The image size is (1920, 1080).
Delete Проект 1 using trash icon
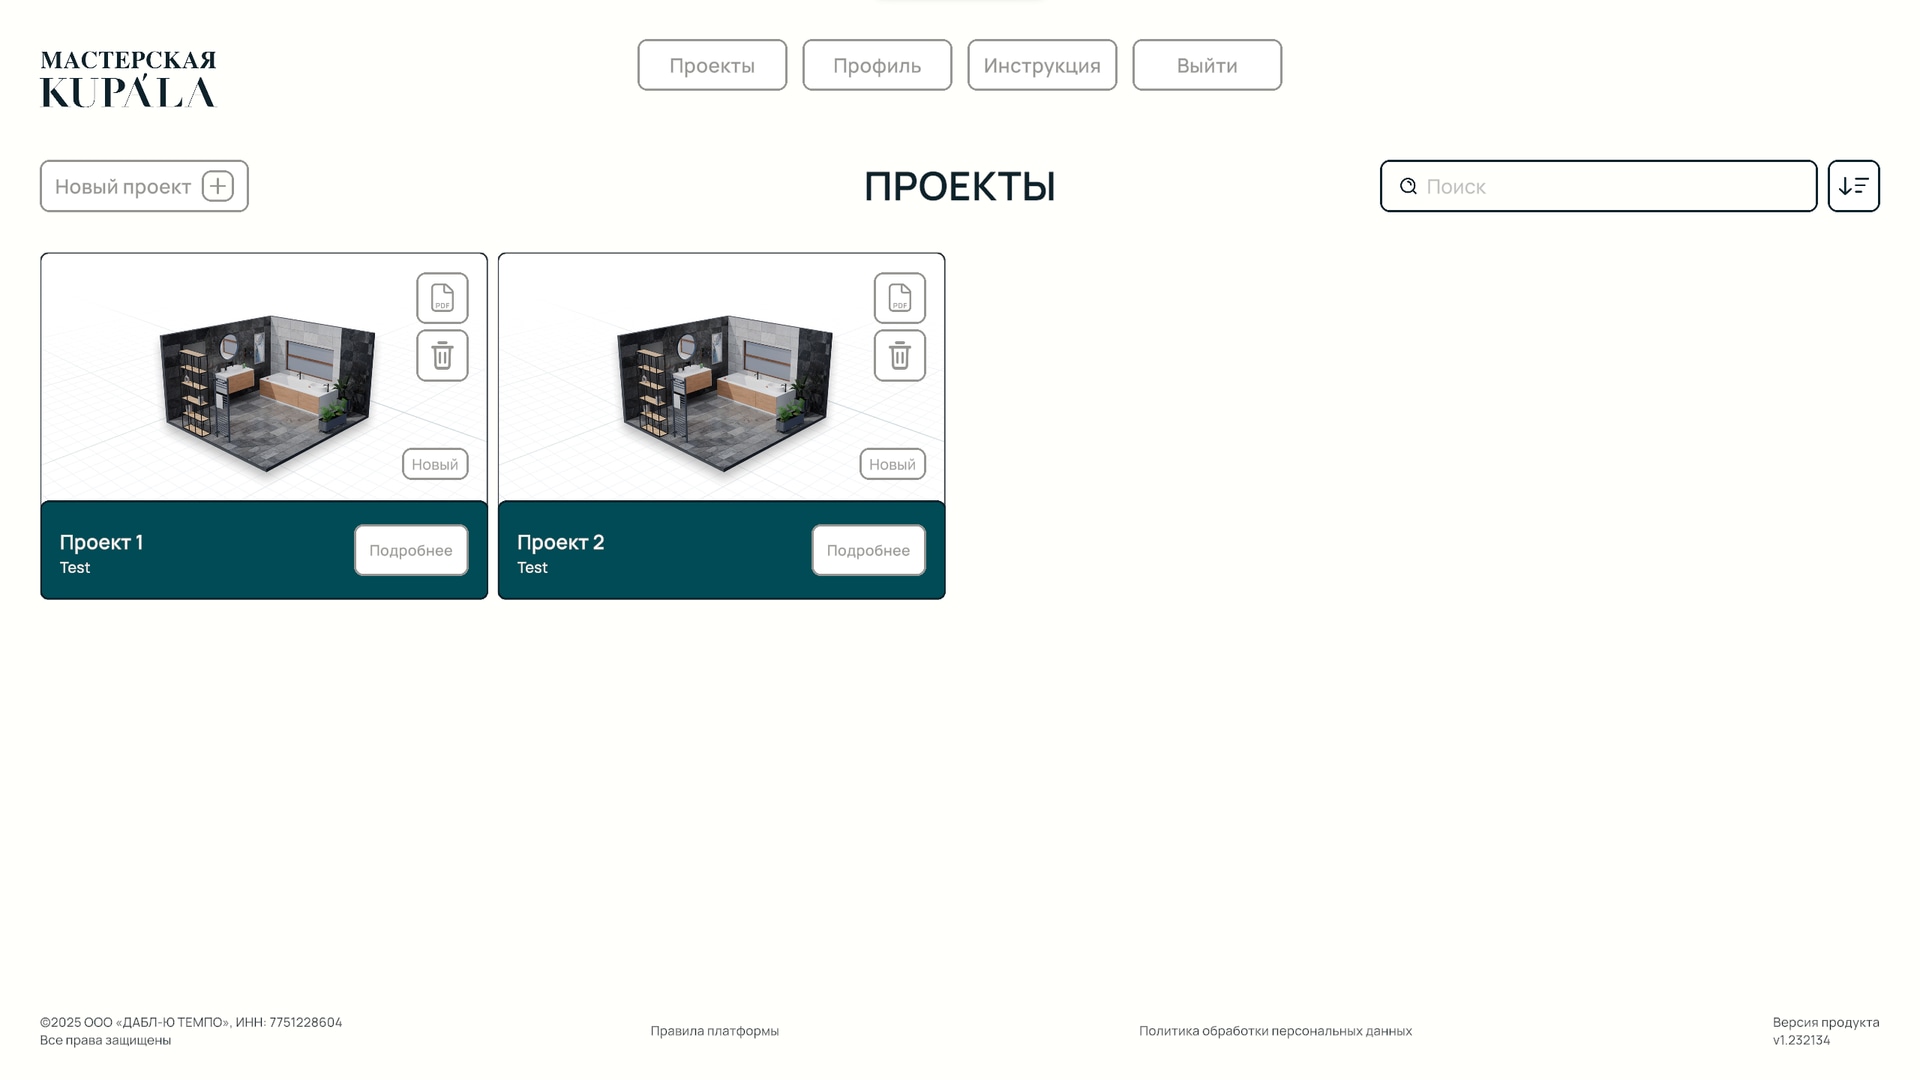pos(442,355)
